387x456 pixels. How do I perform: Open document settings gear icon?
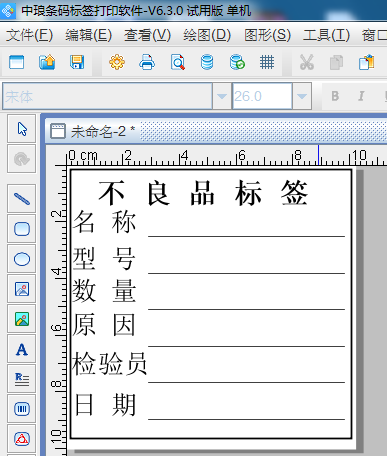pos(117,62)
